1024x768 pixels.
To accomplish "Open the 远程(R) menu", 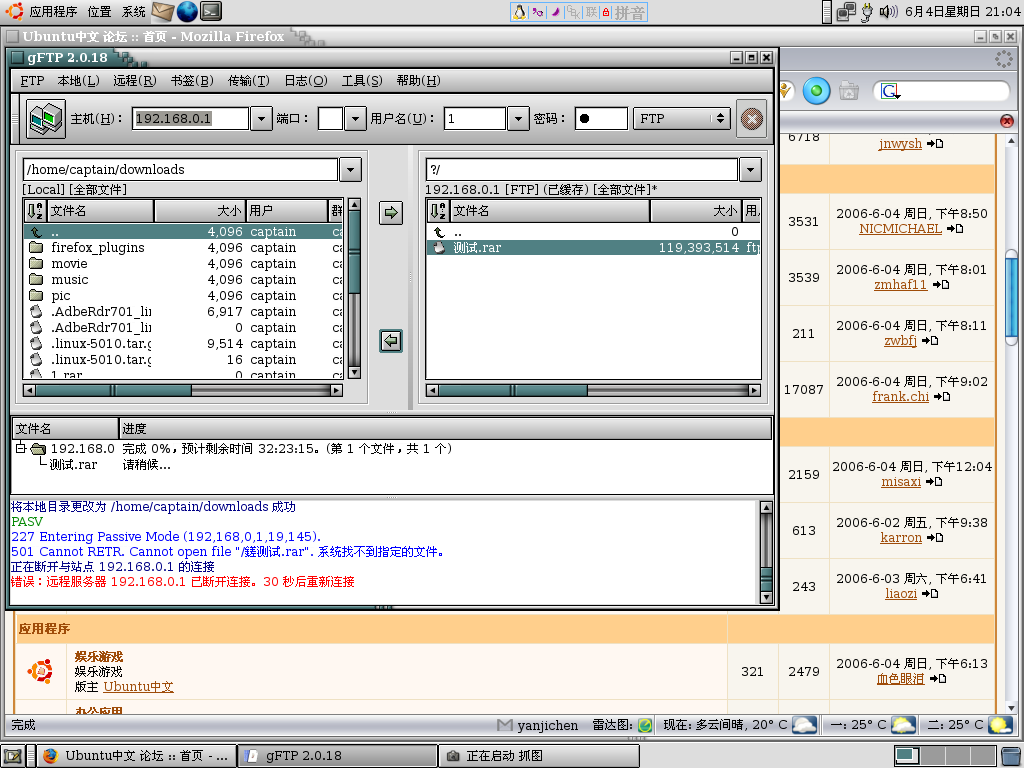I will point(135,80).
